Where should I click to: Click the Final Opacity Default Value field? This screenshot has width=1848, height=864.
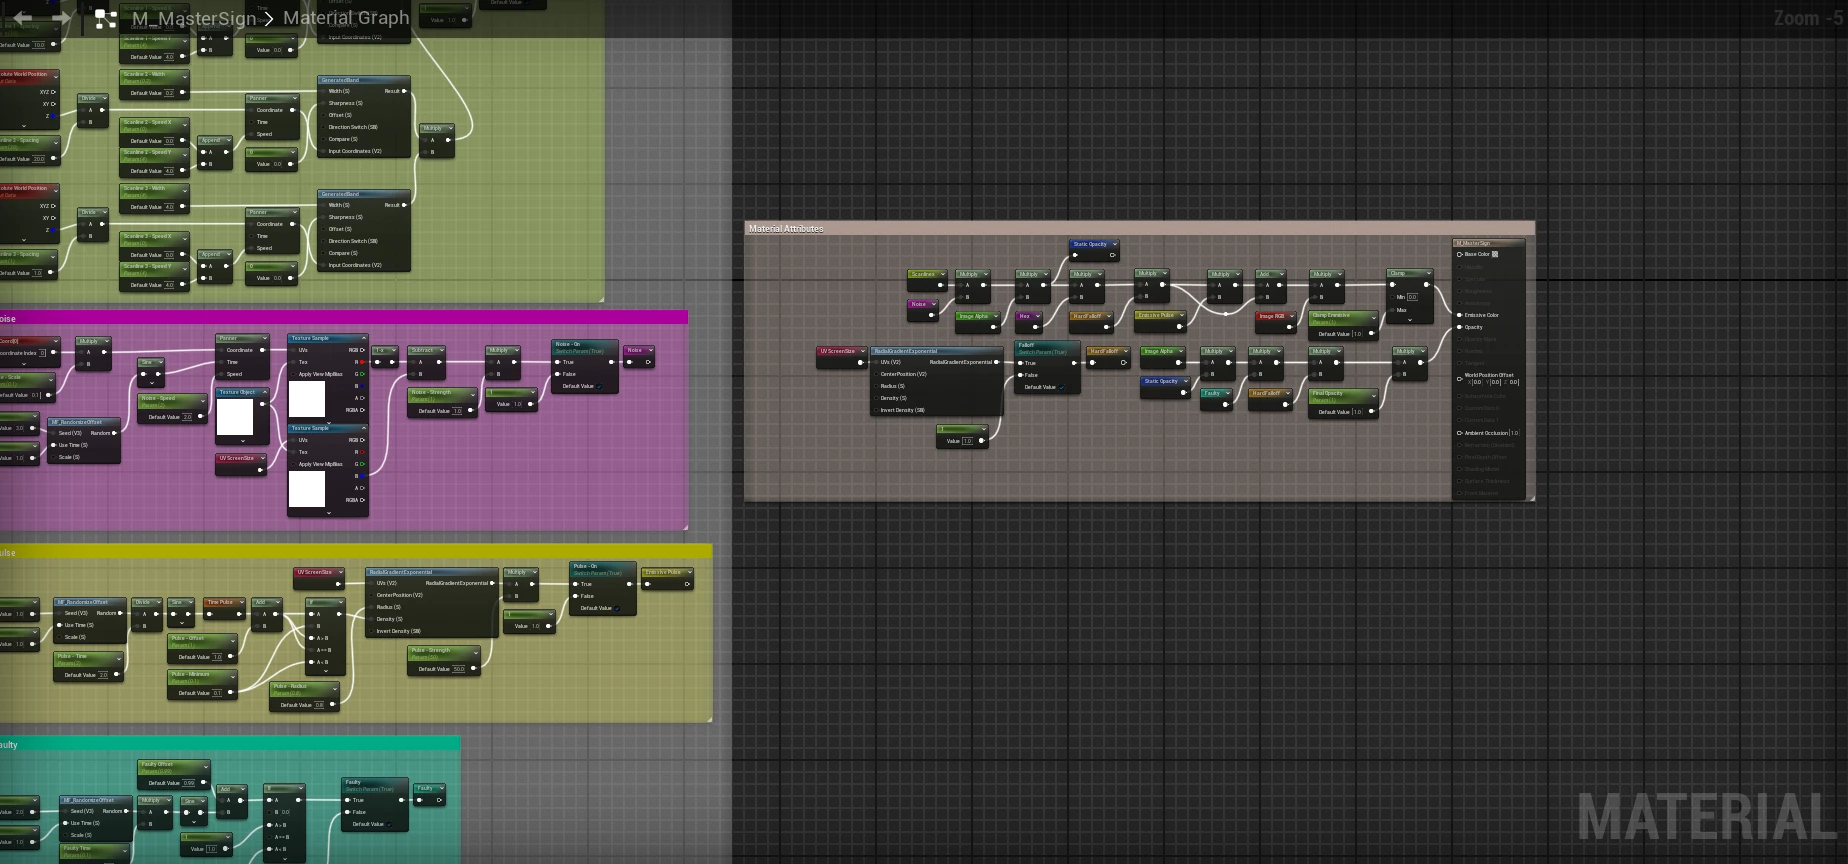1357,411
